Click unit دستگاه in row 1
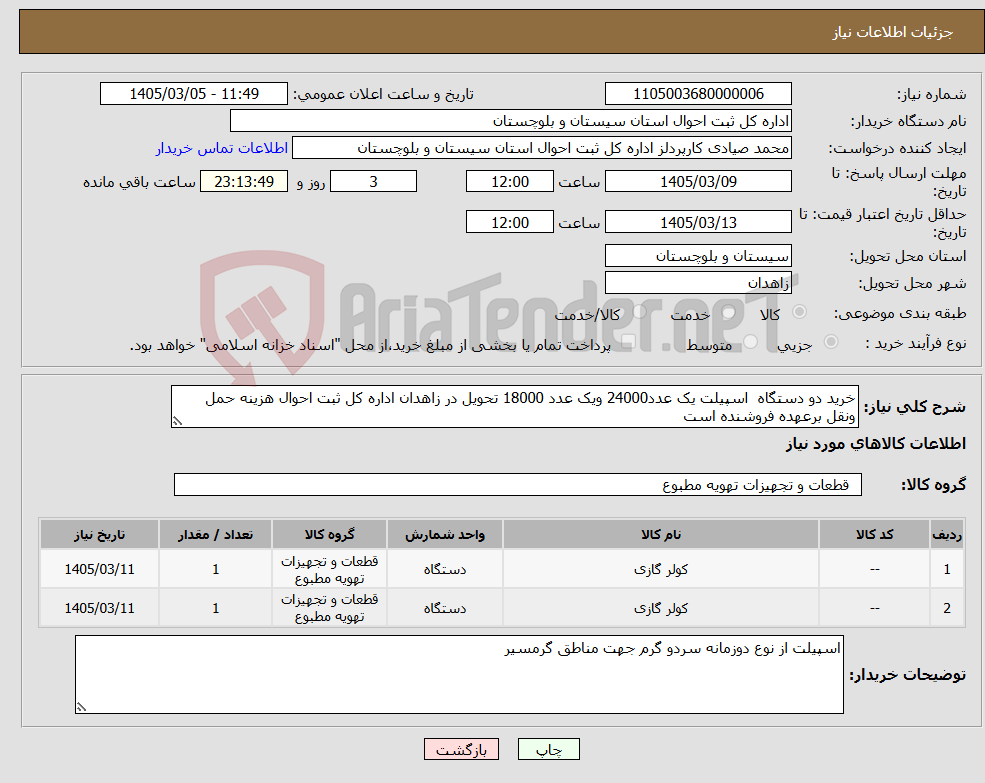Image resolution: width=985 pixels, height=783 pixels. pyautogui.click(x=445, y=569)
